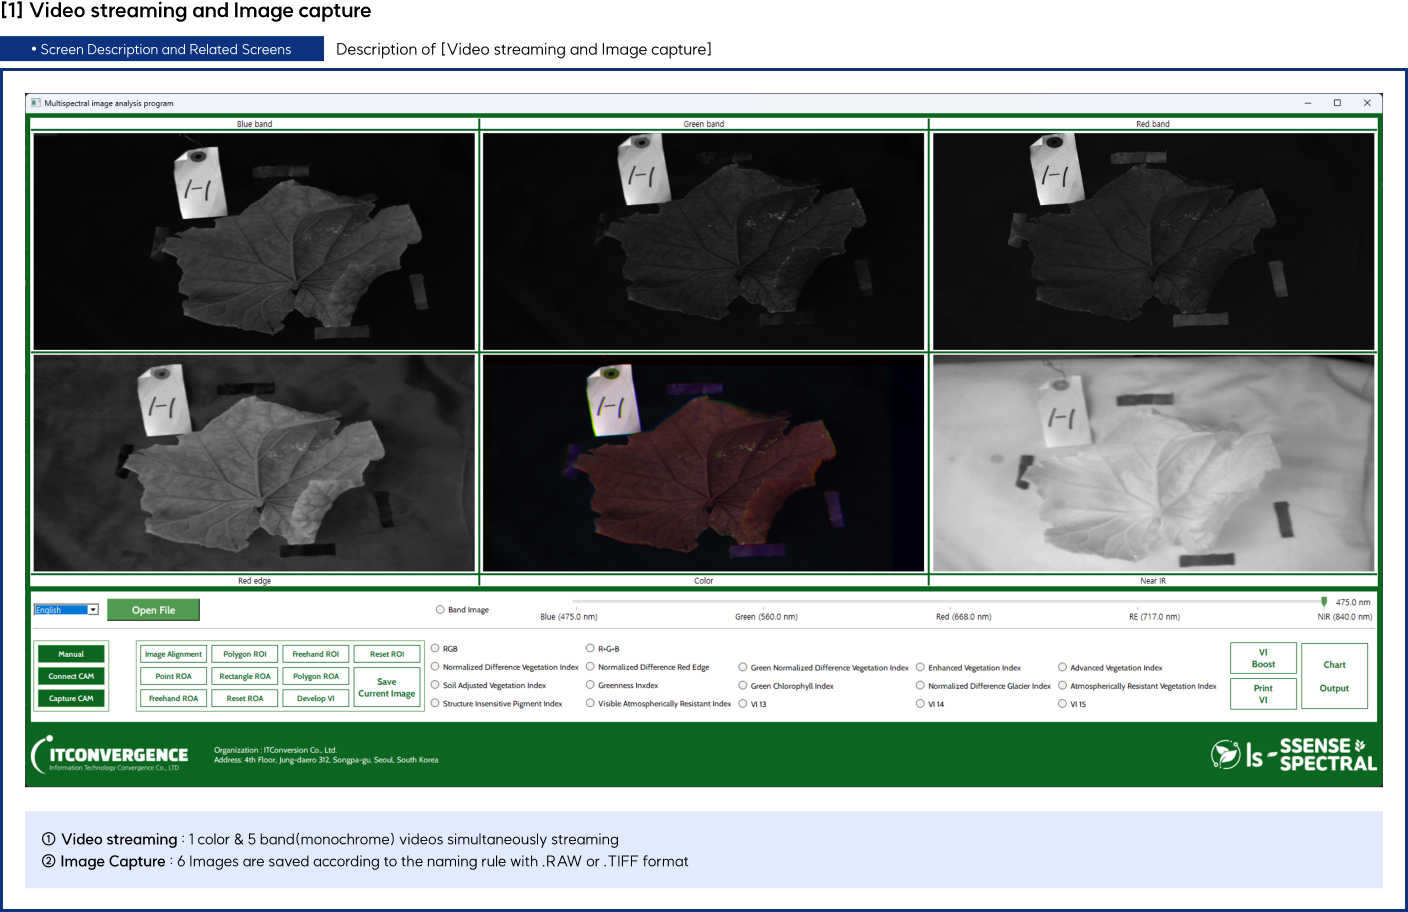Image resolution: width=1408 pixels, height=912 pixels.
Task: Select the Rectangle ROA tool
Action: coord(244,675)
